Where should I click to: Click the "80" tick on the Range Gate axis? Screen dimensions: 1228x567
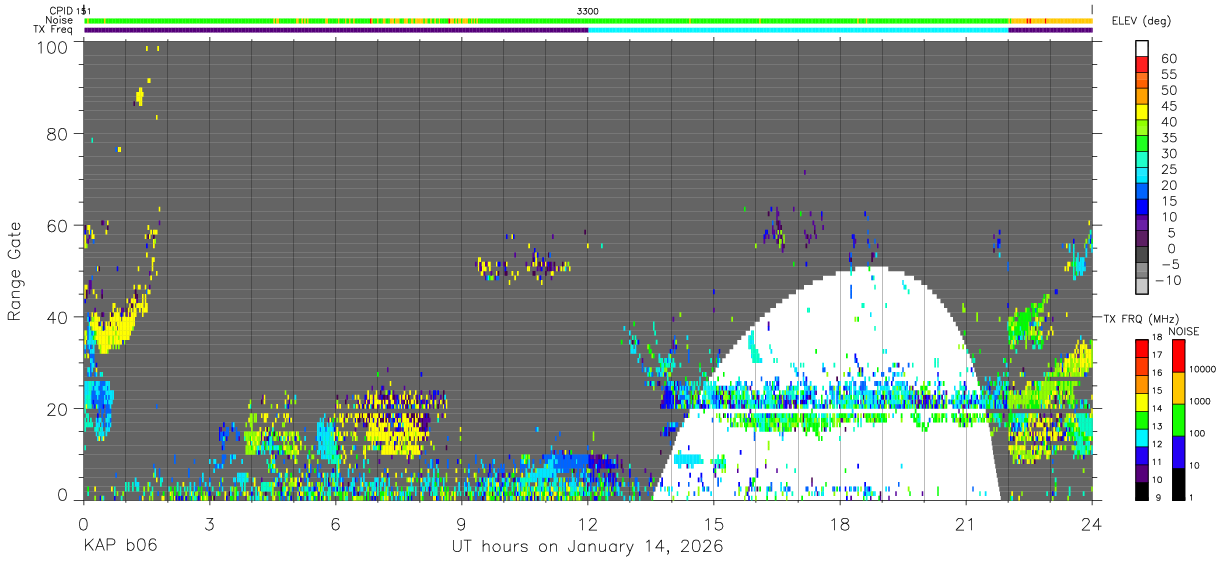[57, 133]
